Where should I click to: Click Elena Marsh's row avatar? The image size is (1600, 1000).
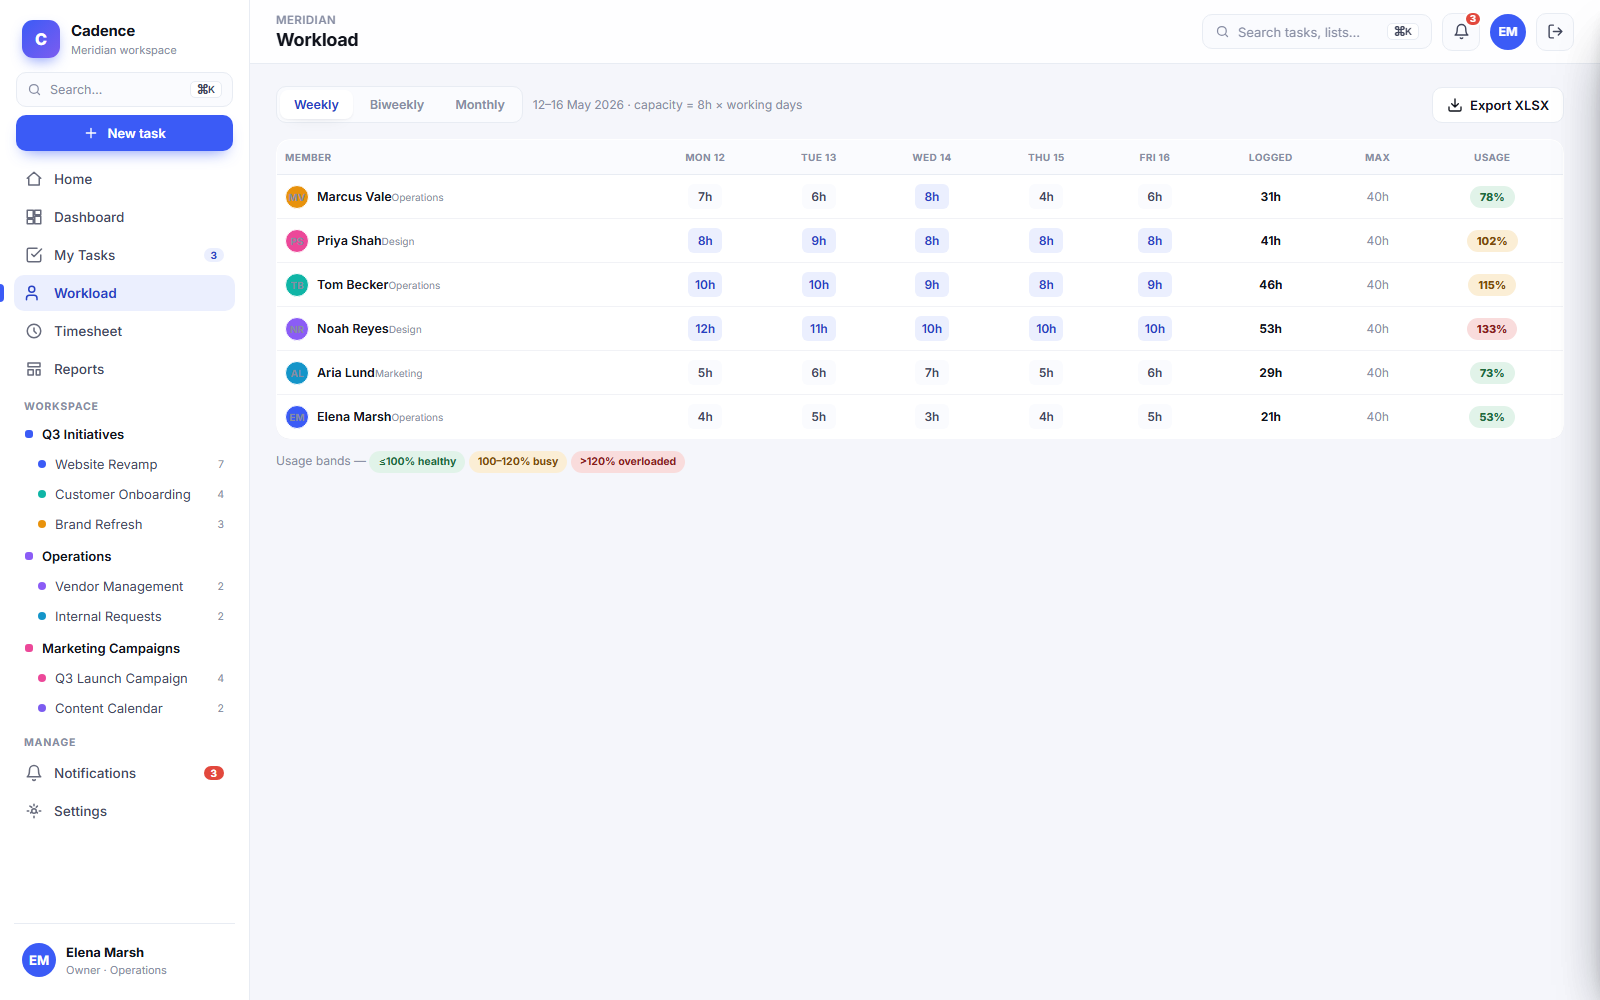pos(297,417)
